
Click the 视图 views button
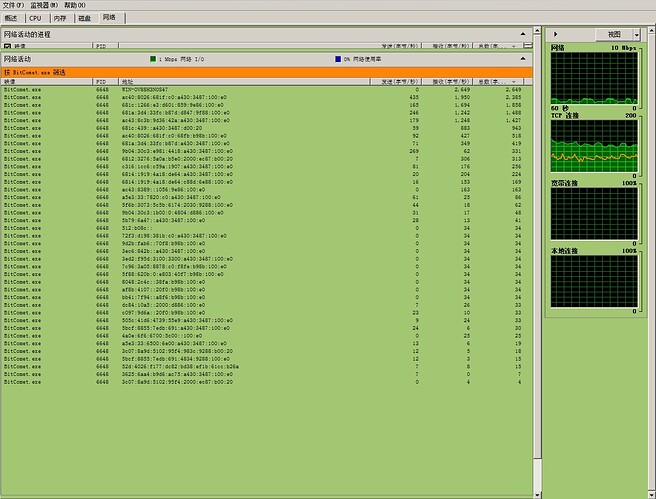(613, 34)
